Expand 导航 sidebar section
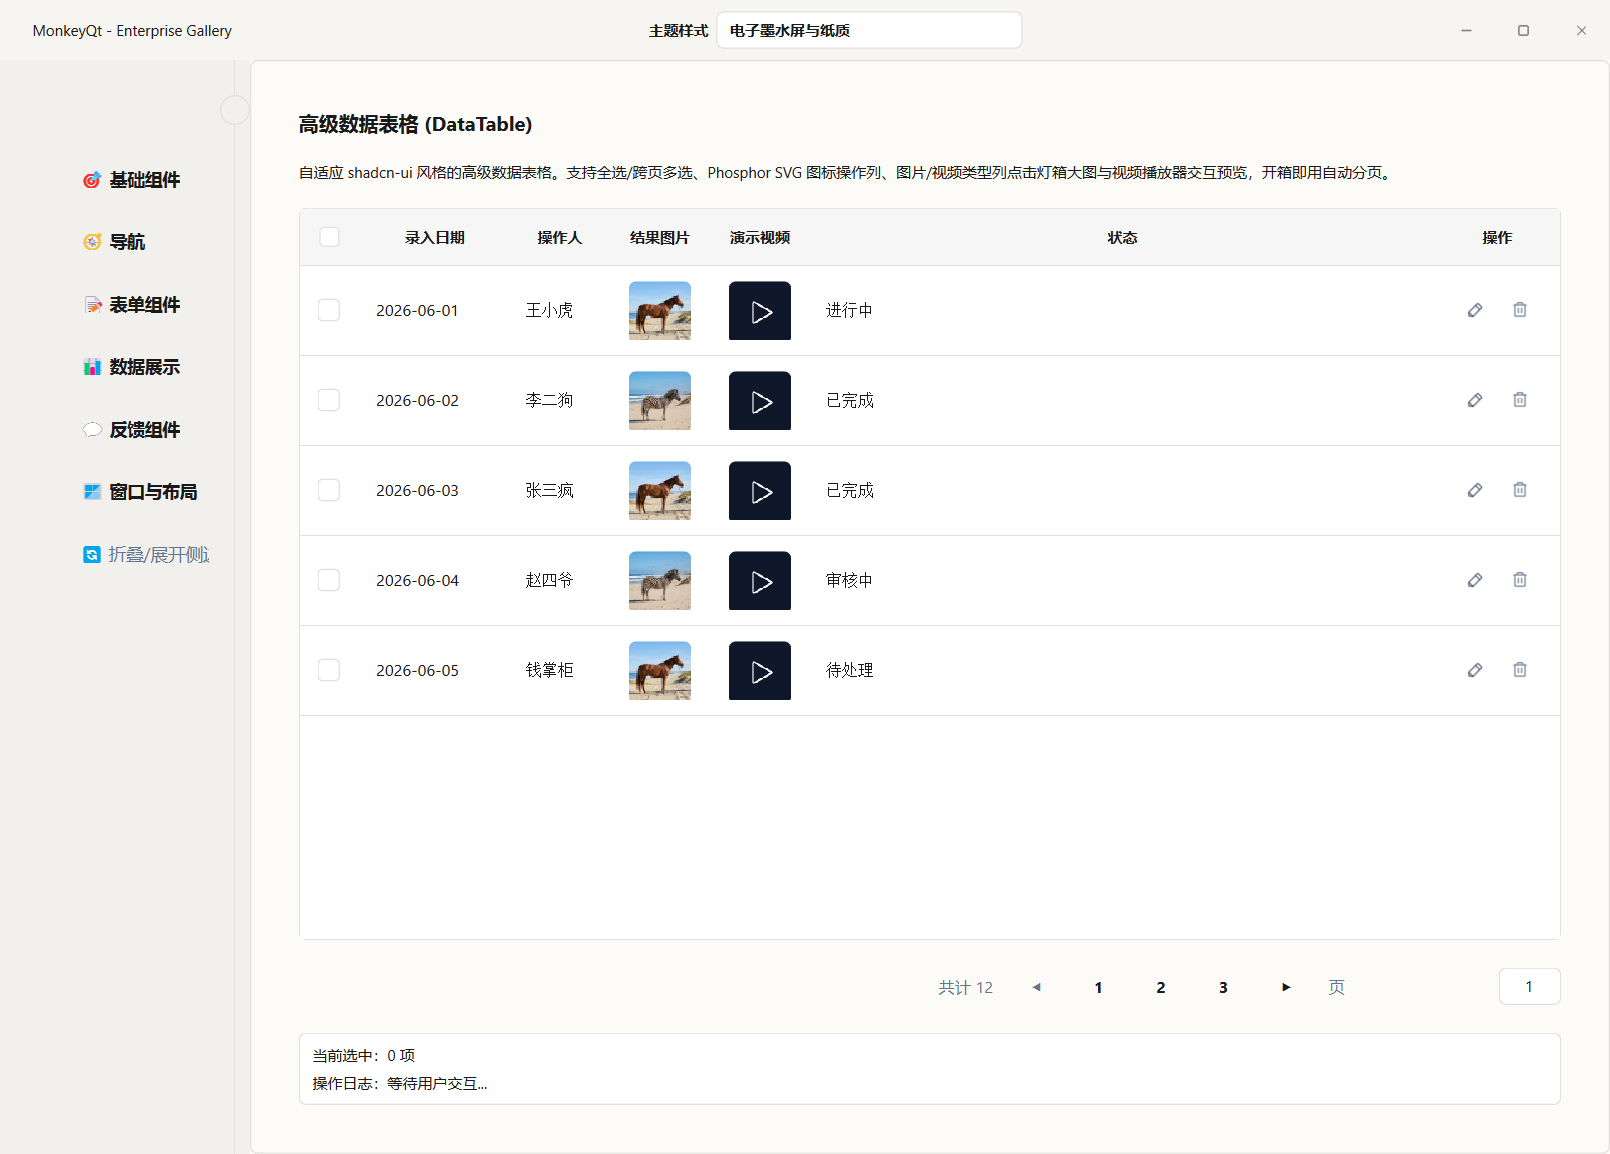The image size is (1610, 1154). click(x=114, y=242)
